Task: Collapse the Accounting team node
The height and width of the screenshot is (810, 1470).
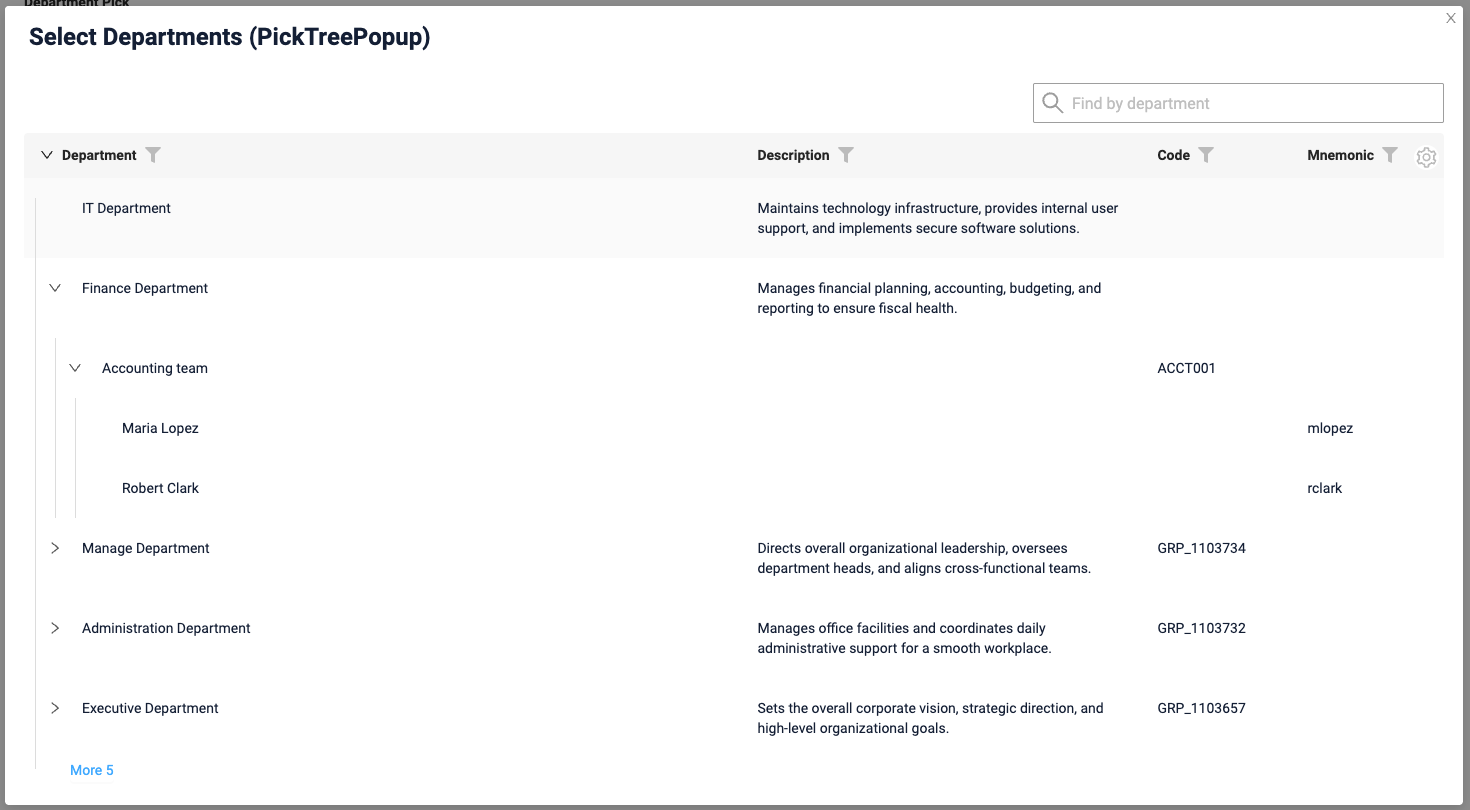Action: click(75, 368)
